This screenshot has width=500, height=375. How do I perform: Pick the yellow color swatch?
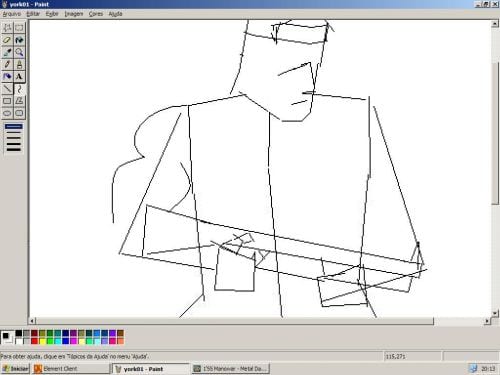click(42, 341)
